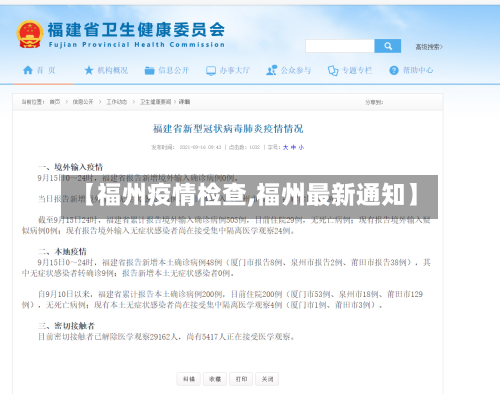Click the 二、本地疫情 heading

tap(62, 252)
